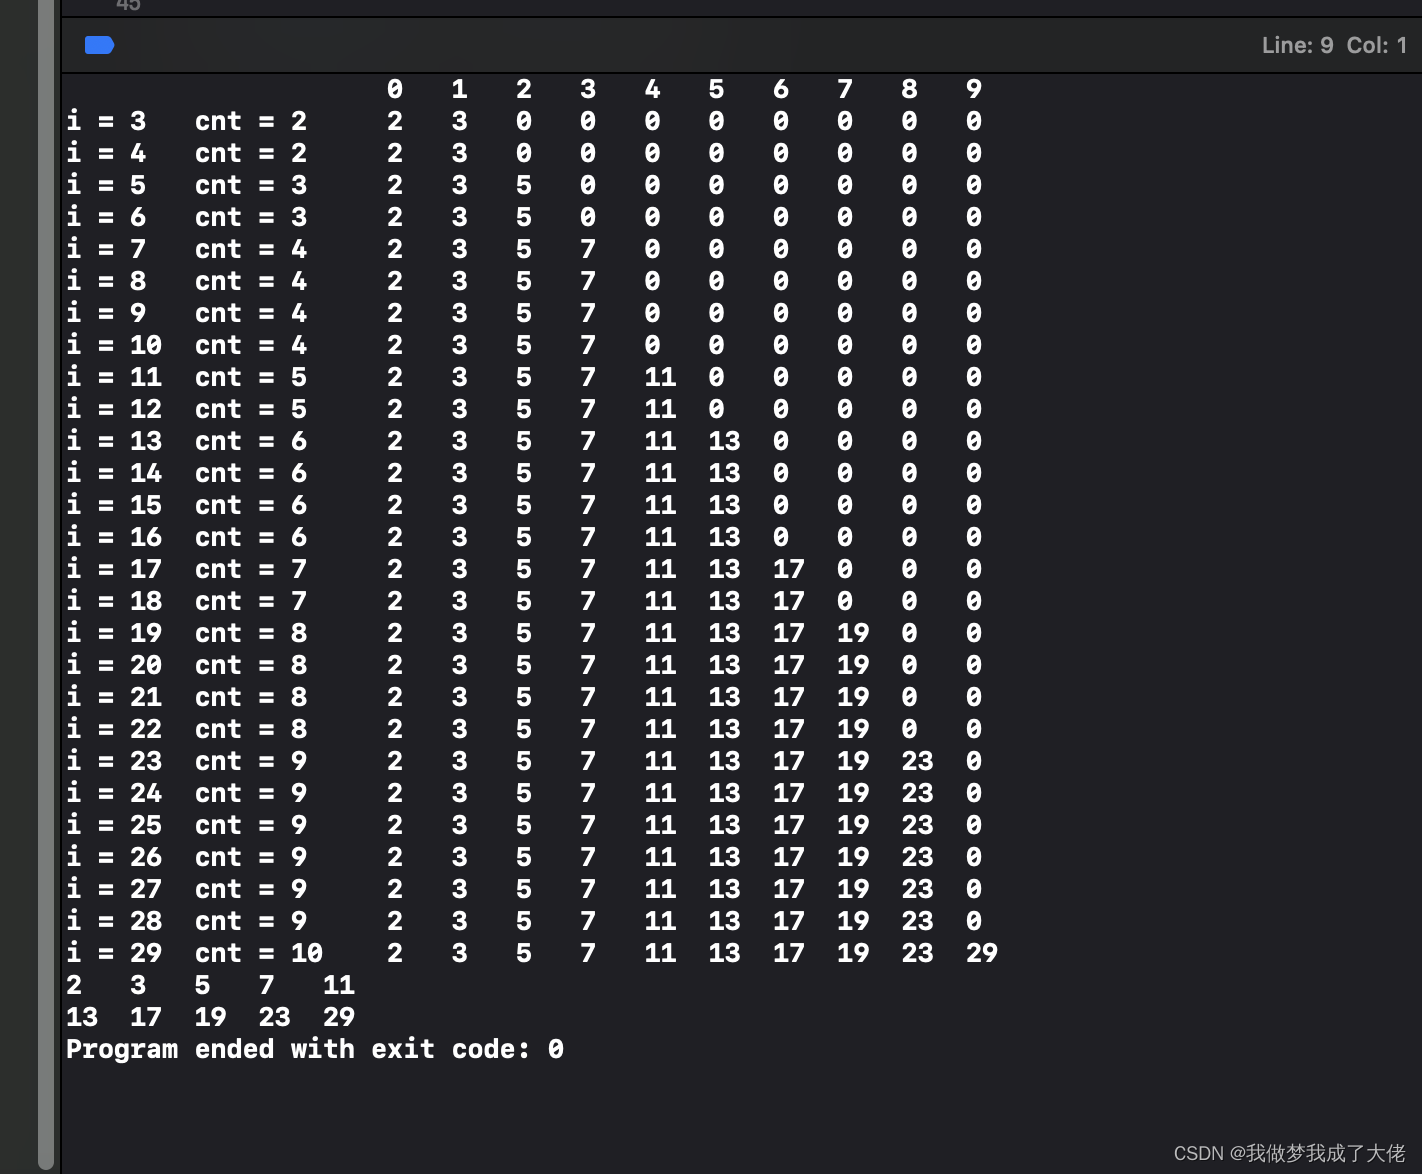
Task: Click "13" in the "13 17 19 23 29" output line
Action: pyautogui.click(x=82, y=1017)
